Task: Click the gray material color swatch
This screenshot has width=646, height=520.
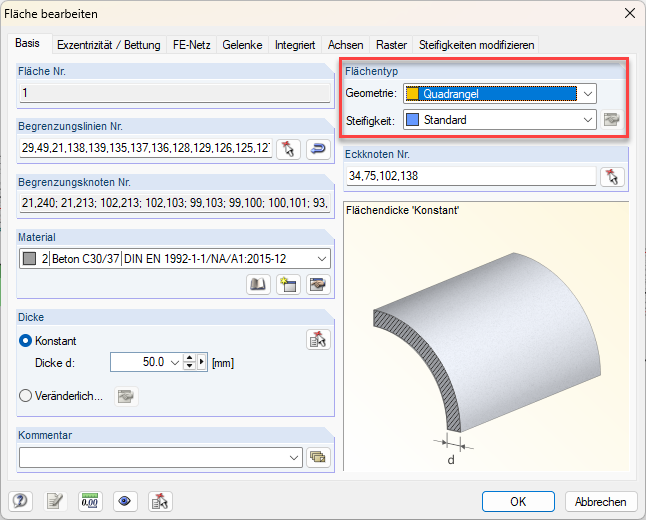Action: pos(30,259)
